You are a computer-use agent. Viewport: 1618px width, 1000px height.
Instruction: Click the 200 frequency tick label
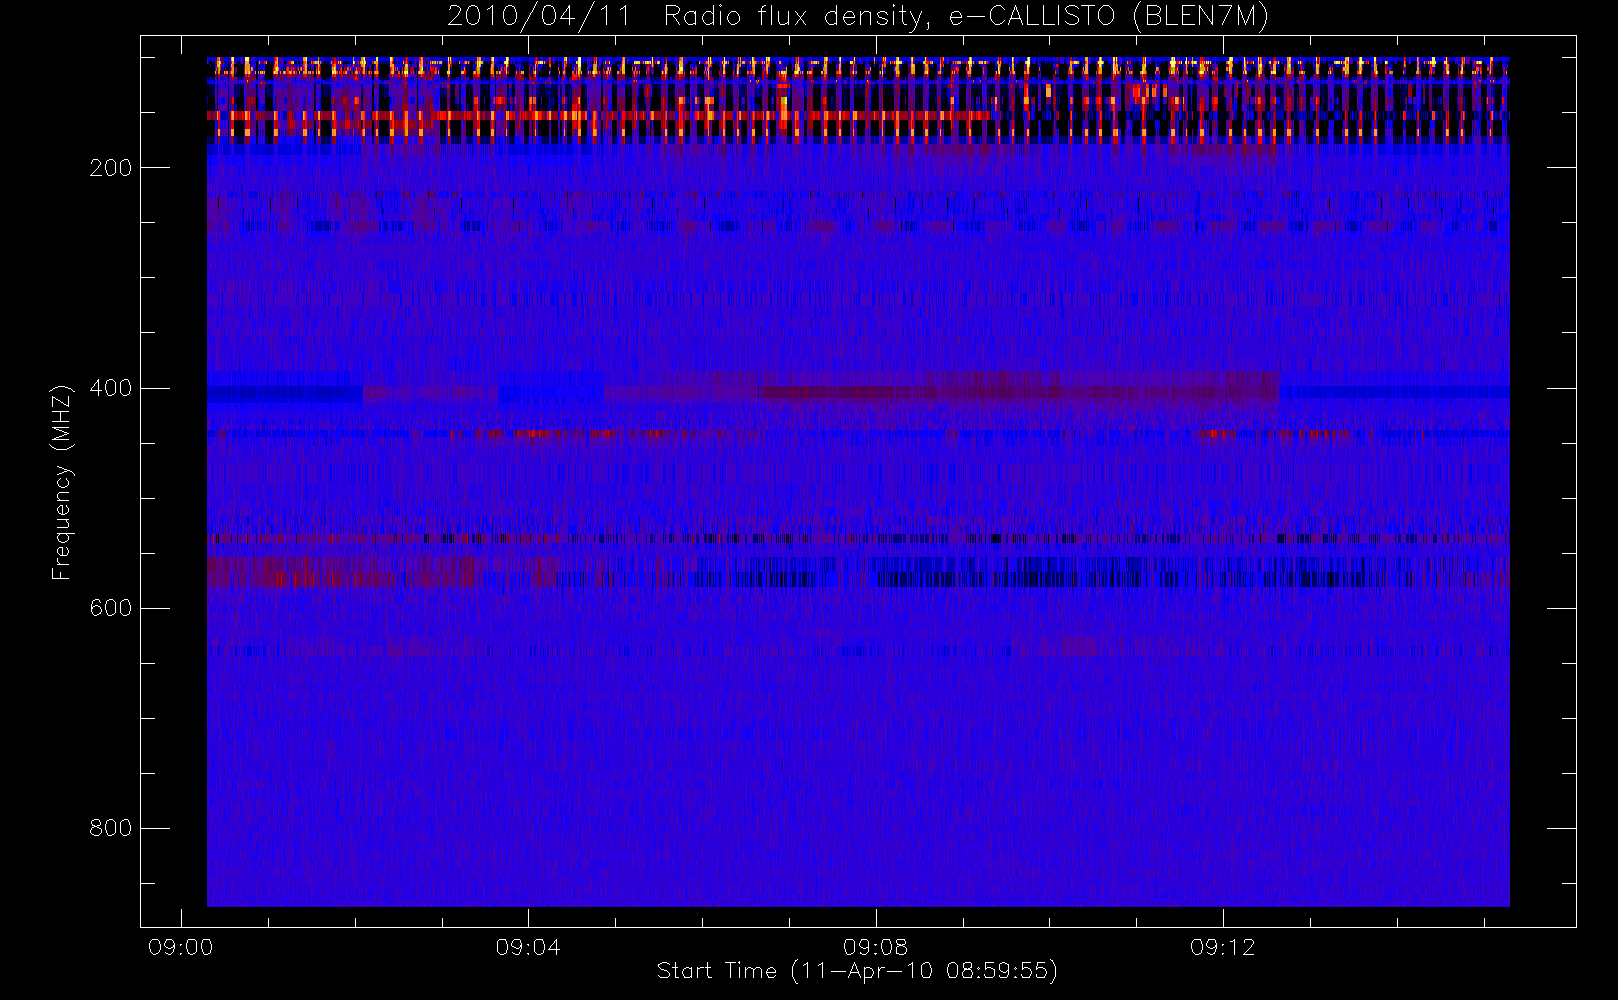tap(110, 168)
